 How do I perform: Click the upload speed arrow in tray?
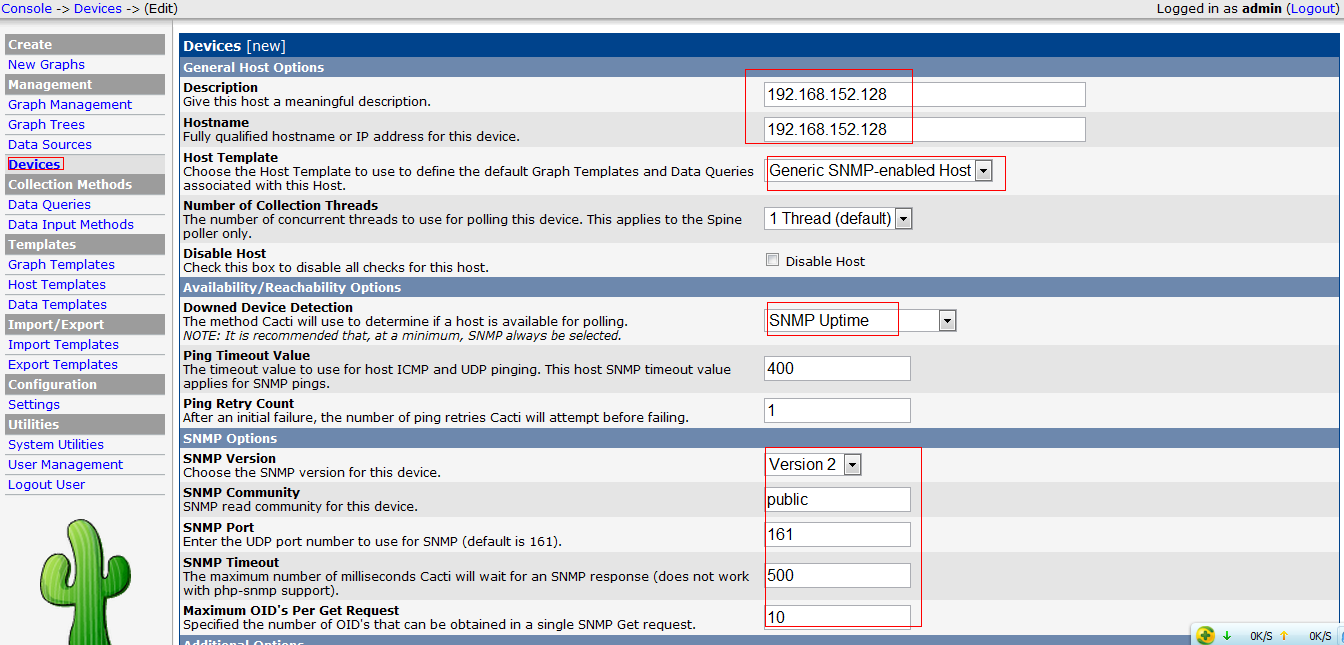(x=1284, y=636)
